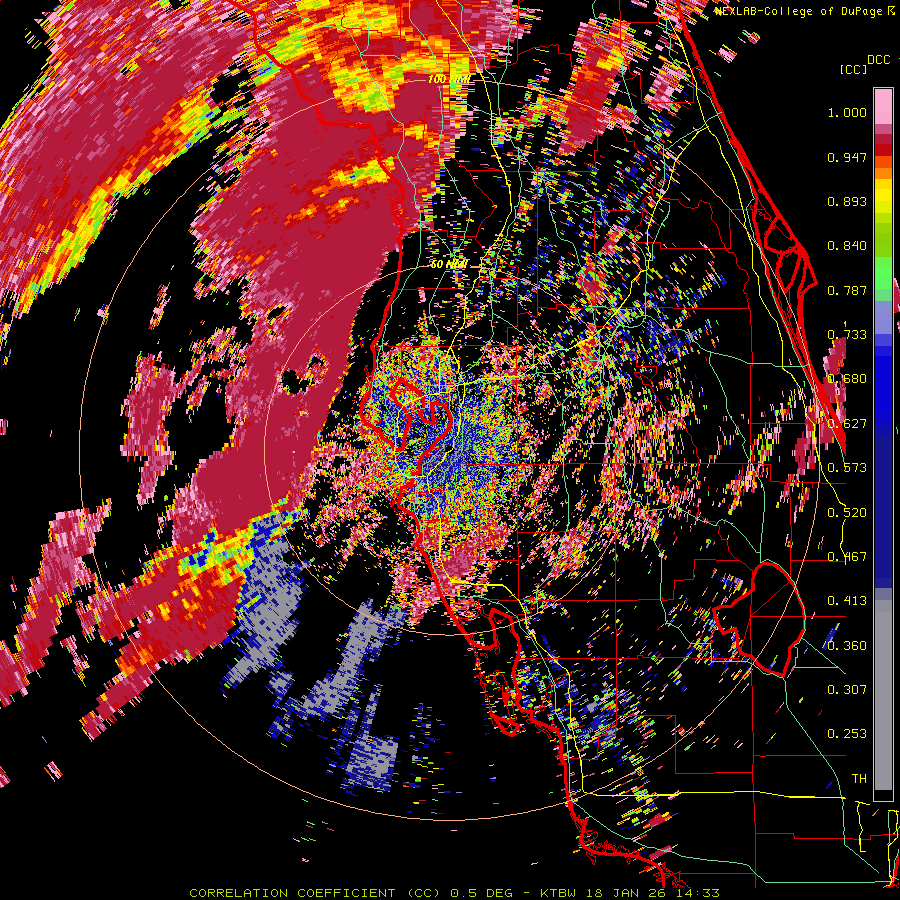Click the 0.413 scale value

[847, 601]
